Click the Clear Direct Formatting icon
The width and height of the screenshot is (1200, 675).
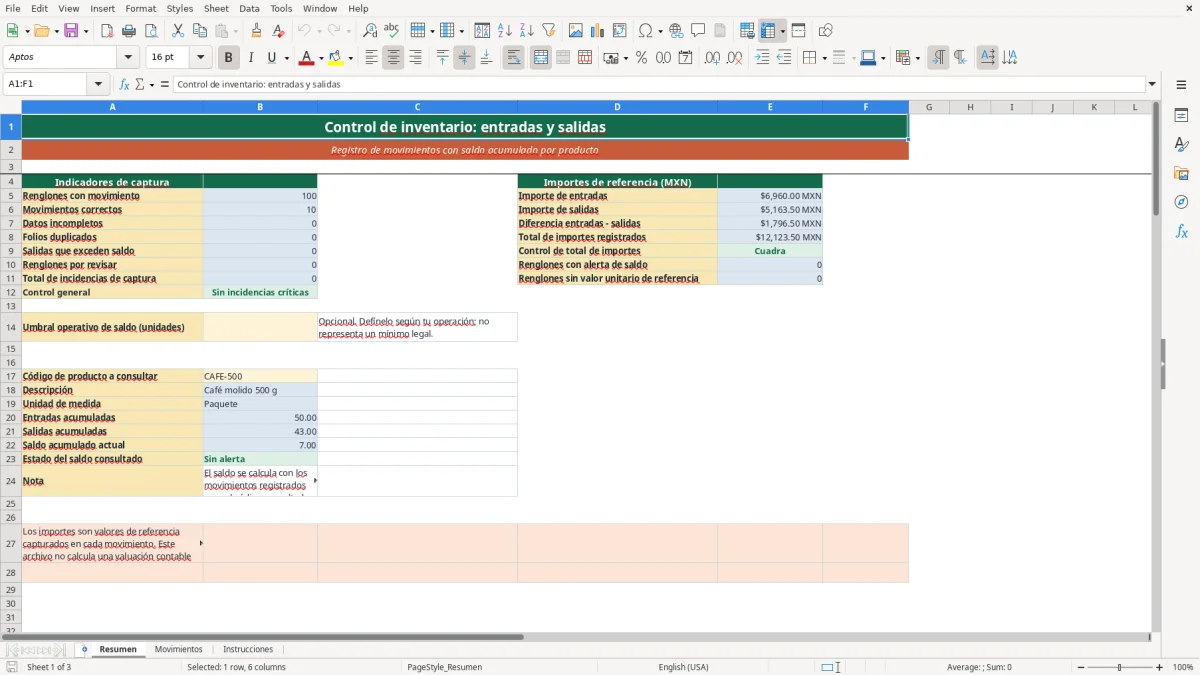(279, 31)
